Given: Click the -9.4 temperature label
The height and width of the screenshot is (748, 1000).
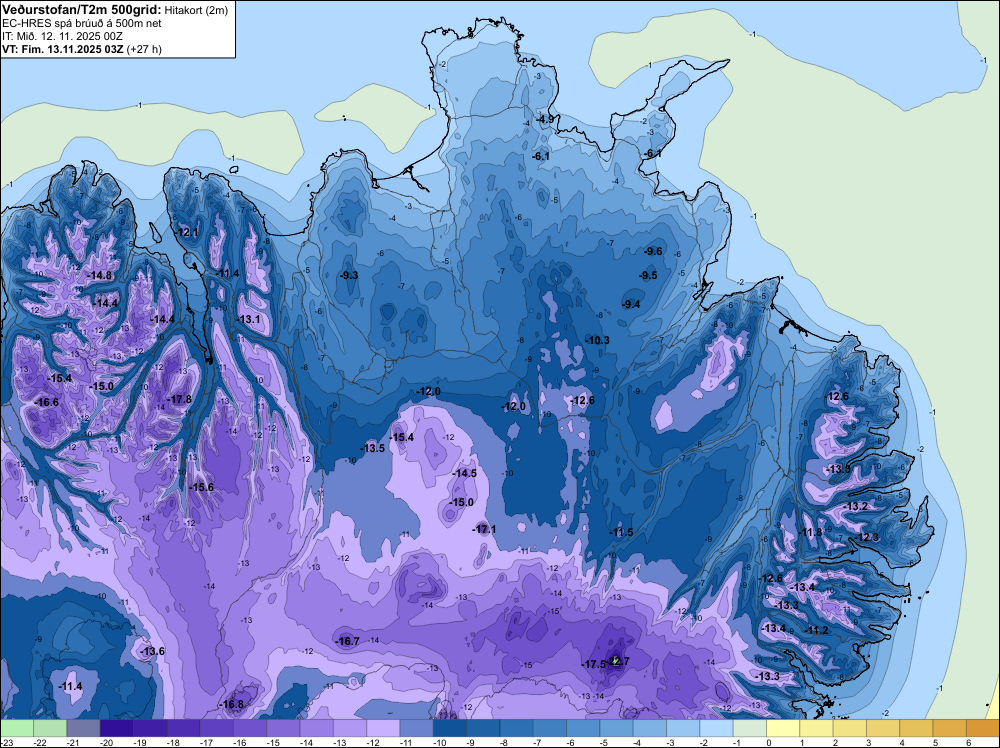Looking at the screenshot, I should click(x=631, y=304).
